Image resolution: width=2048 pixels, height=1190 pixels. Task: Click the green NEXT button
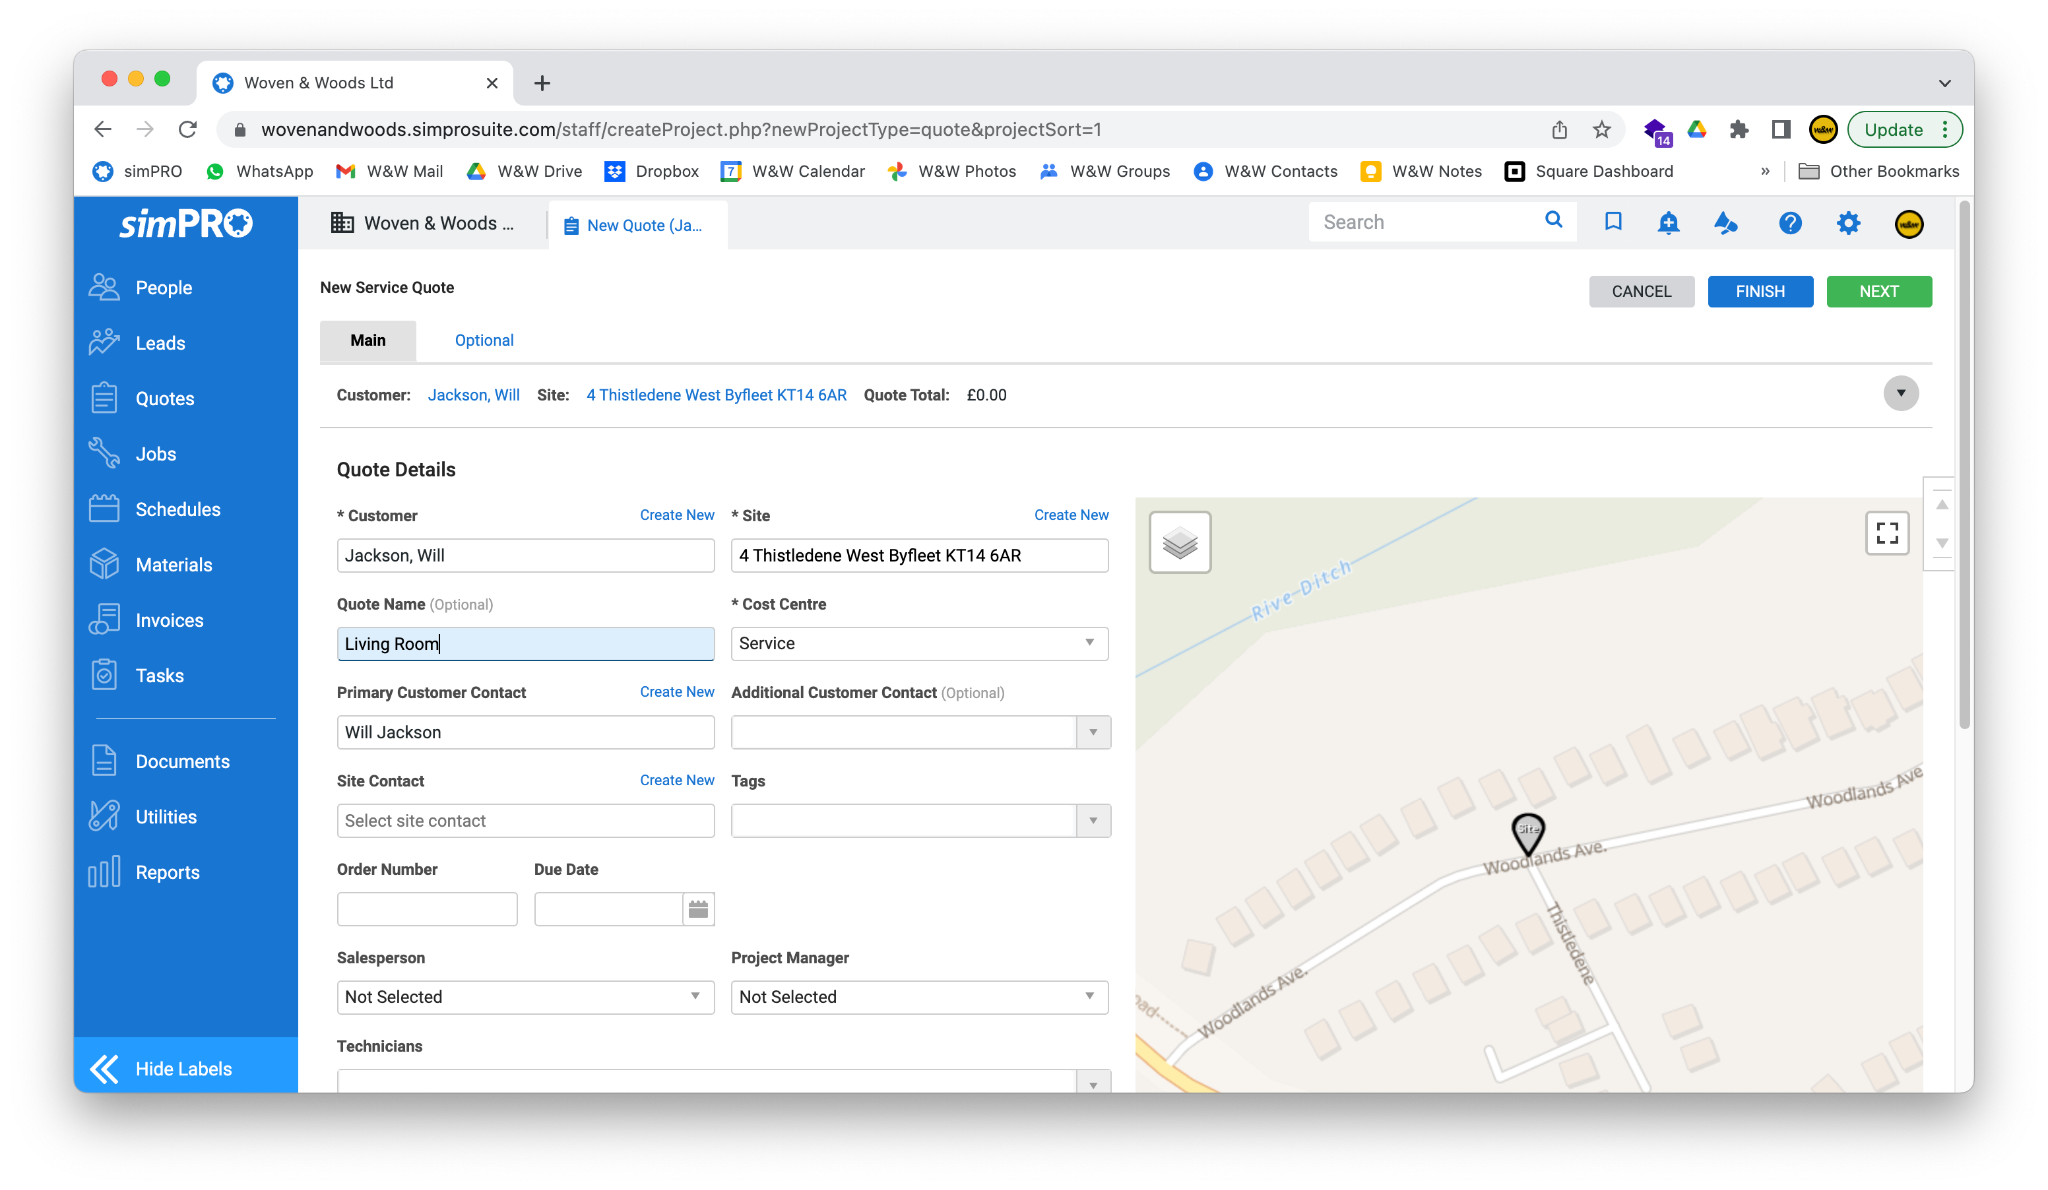tap(1878, 292)
